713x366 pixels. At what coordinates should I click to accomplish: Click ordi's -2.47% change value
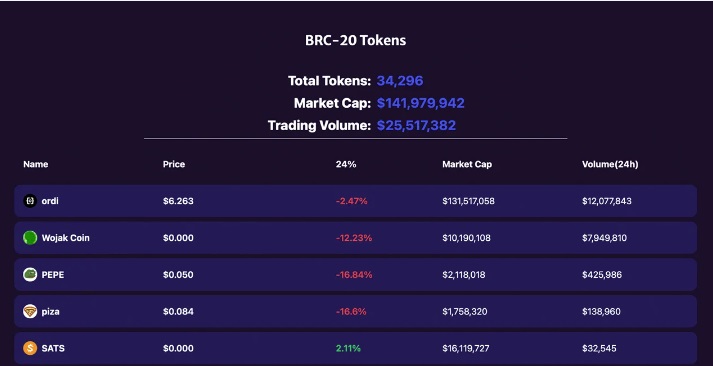click(x=351, y=201)
